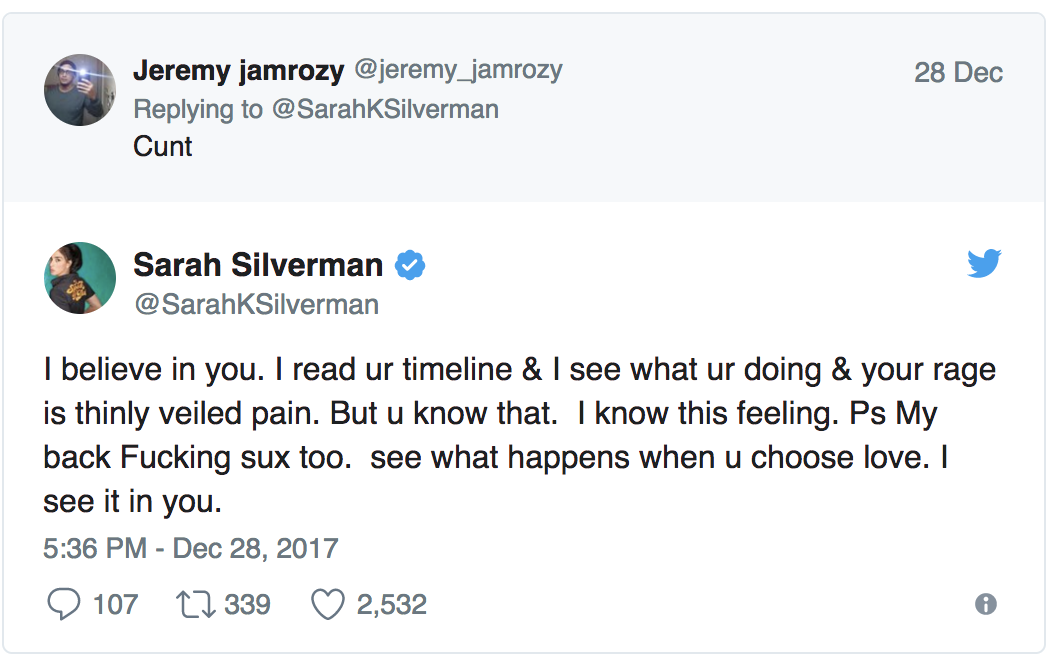Image resolution: width=1050 pixels, height=656 pixels.
Task: Open @SarahKSilverman handle below her name
Action: coord(256,304)
